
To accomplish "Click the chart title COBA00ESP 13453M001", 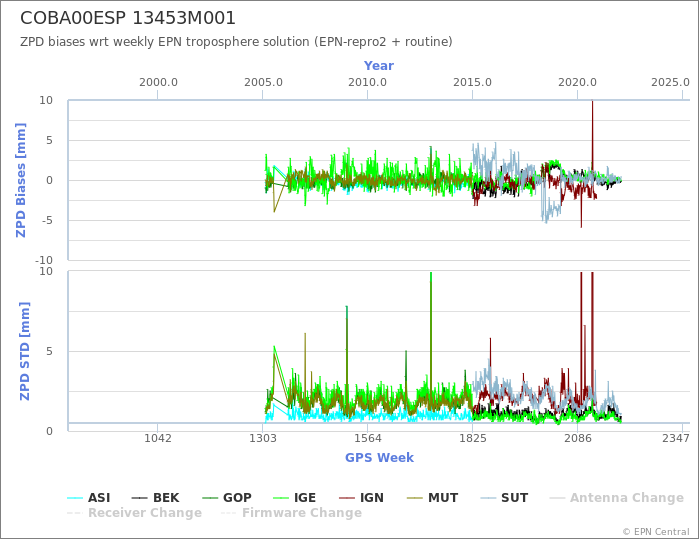I will (128, 18).
